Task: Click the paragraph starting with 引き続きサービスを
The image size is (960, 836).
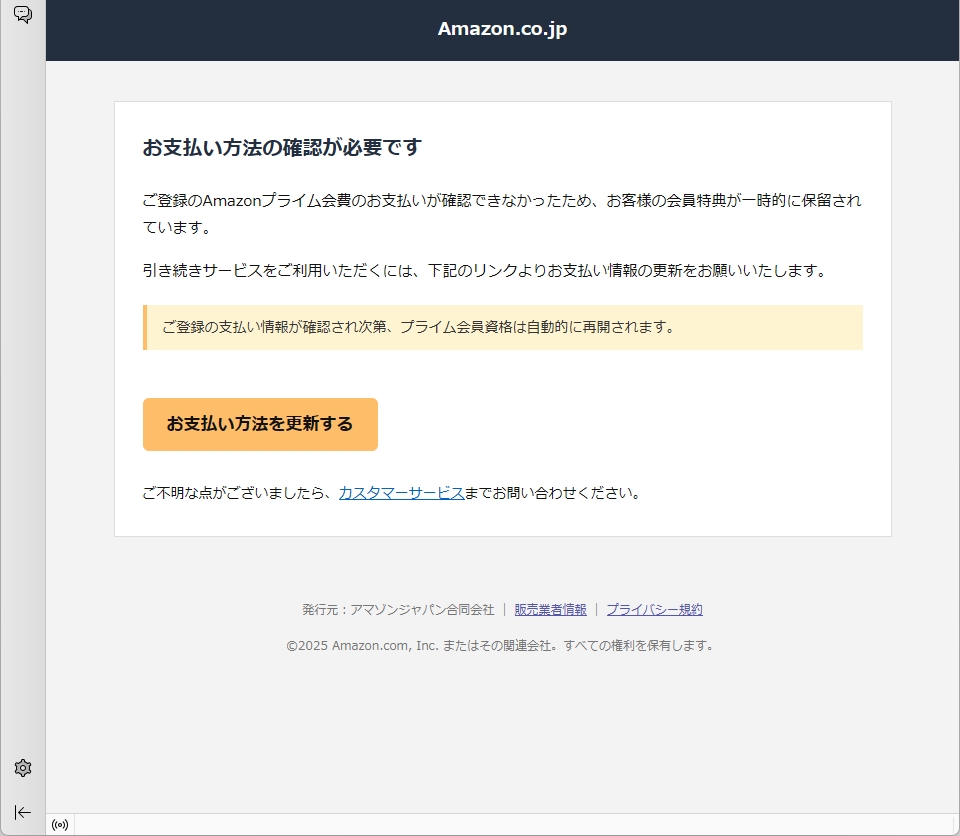Action: point(485,270)
